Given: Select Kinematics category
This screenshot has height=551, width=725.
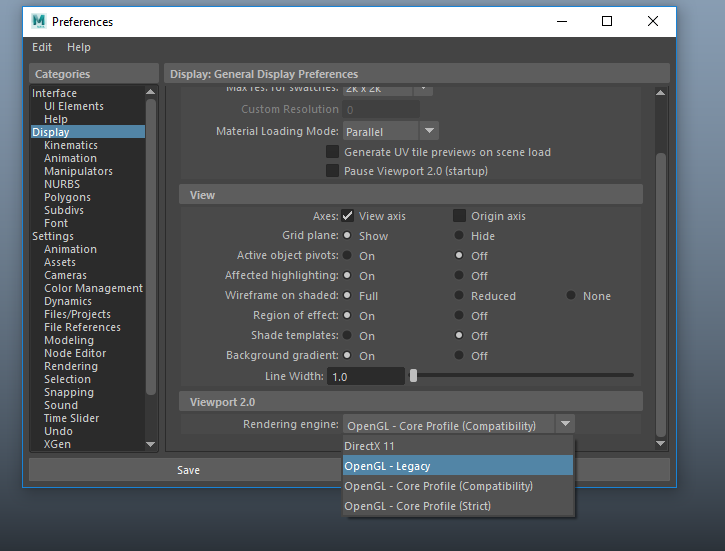Looking at the screenshot, I should click(71, 145).
